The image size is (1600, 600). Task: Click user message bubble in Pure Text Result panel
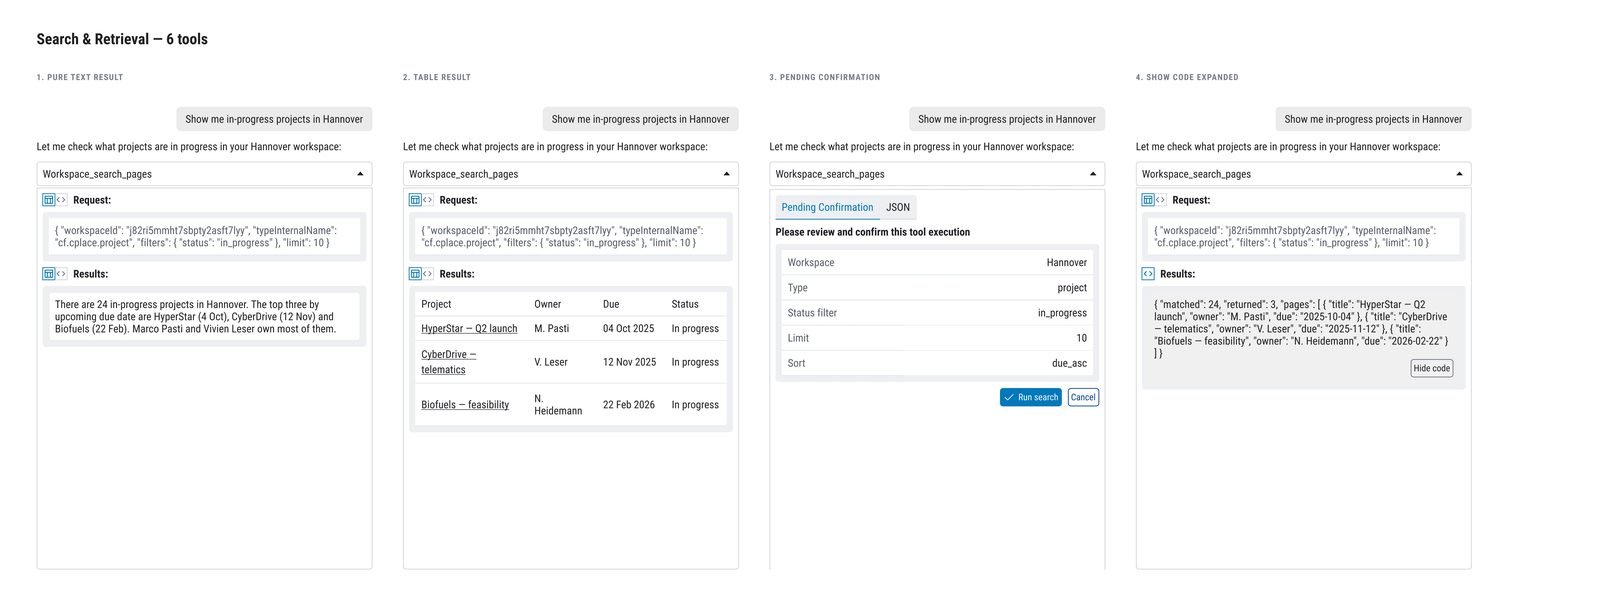(x=274, y=119)
